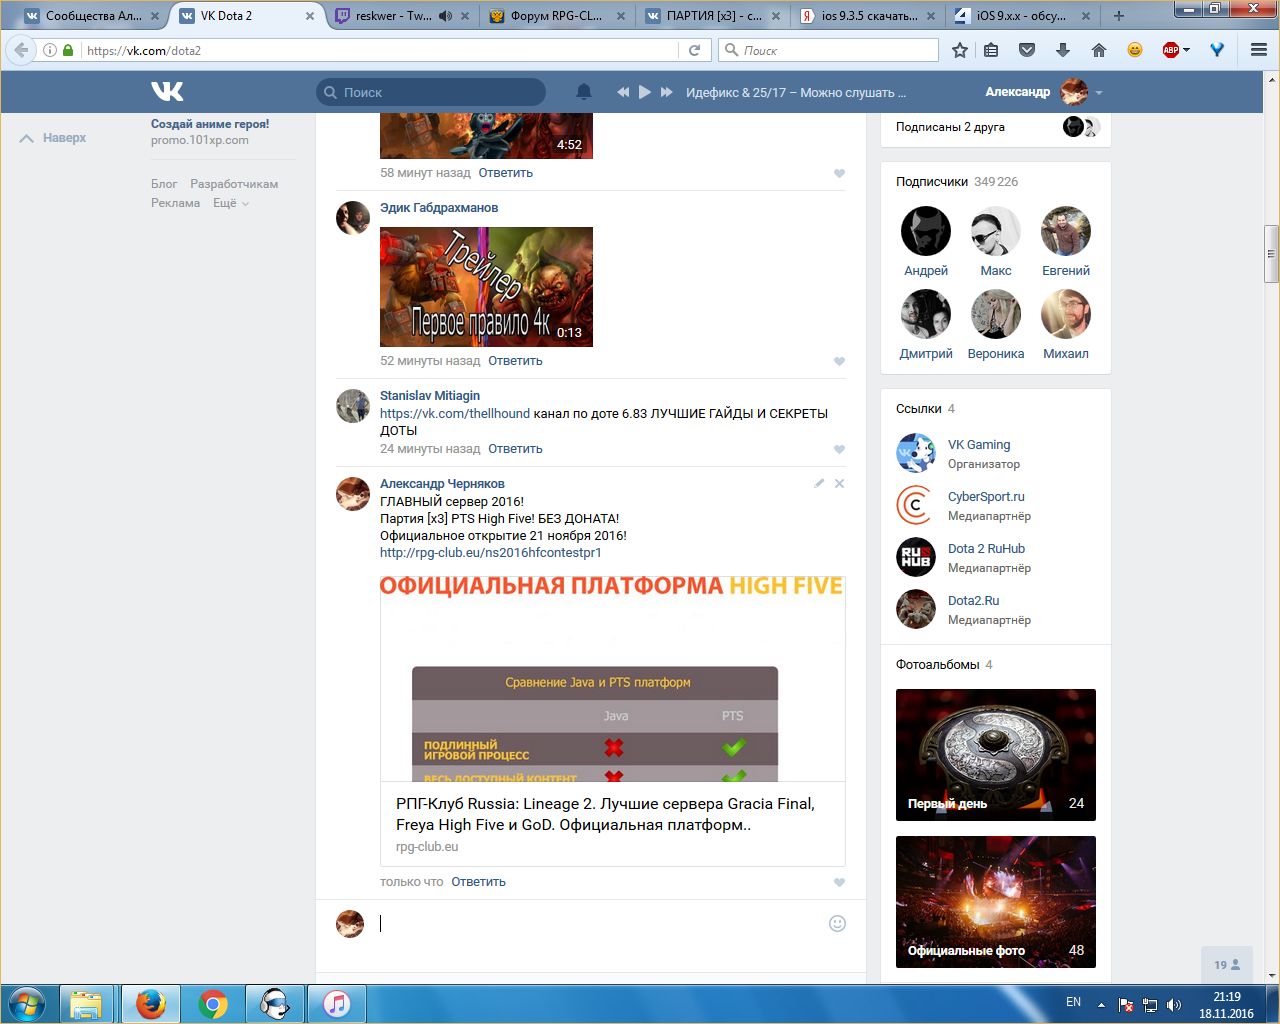Expand the Ещё menu
Image resolution: width=1280 pixels, height=1024 pixels.
pyautogui.click(x=230, y=203)
